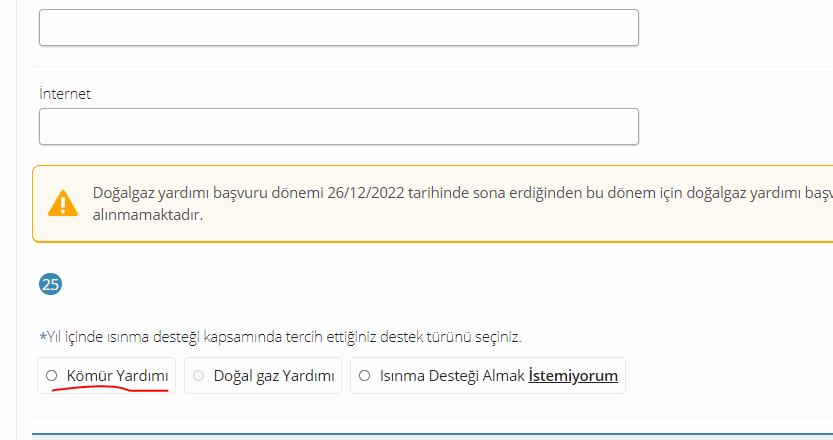Viewport: 833px width, 440px height.
Task: Click the Doğal gaz Yardımı label text
Action: tap(274, 376)
